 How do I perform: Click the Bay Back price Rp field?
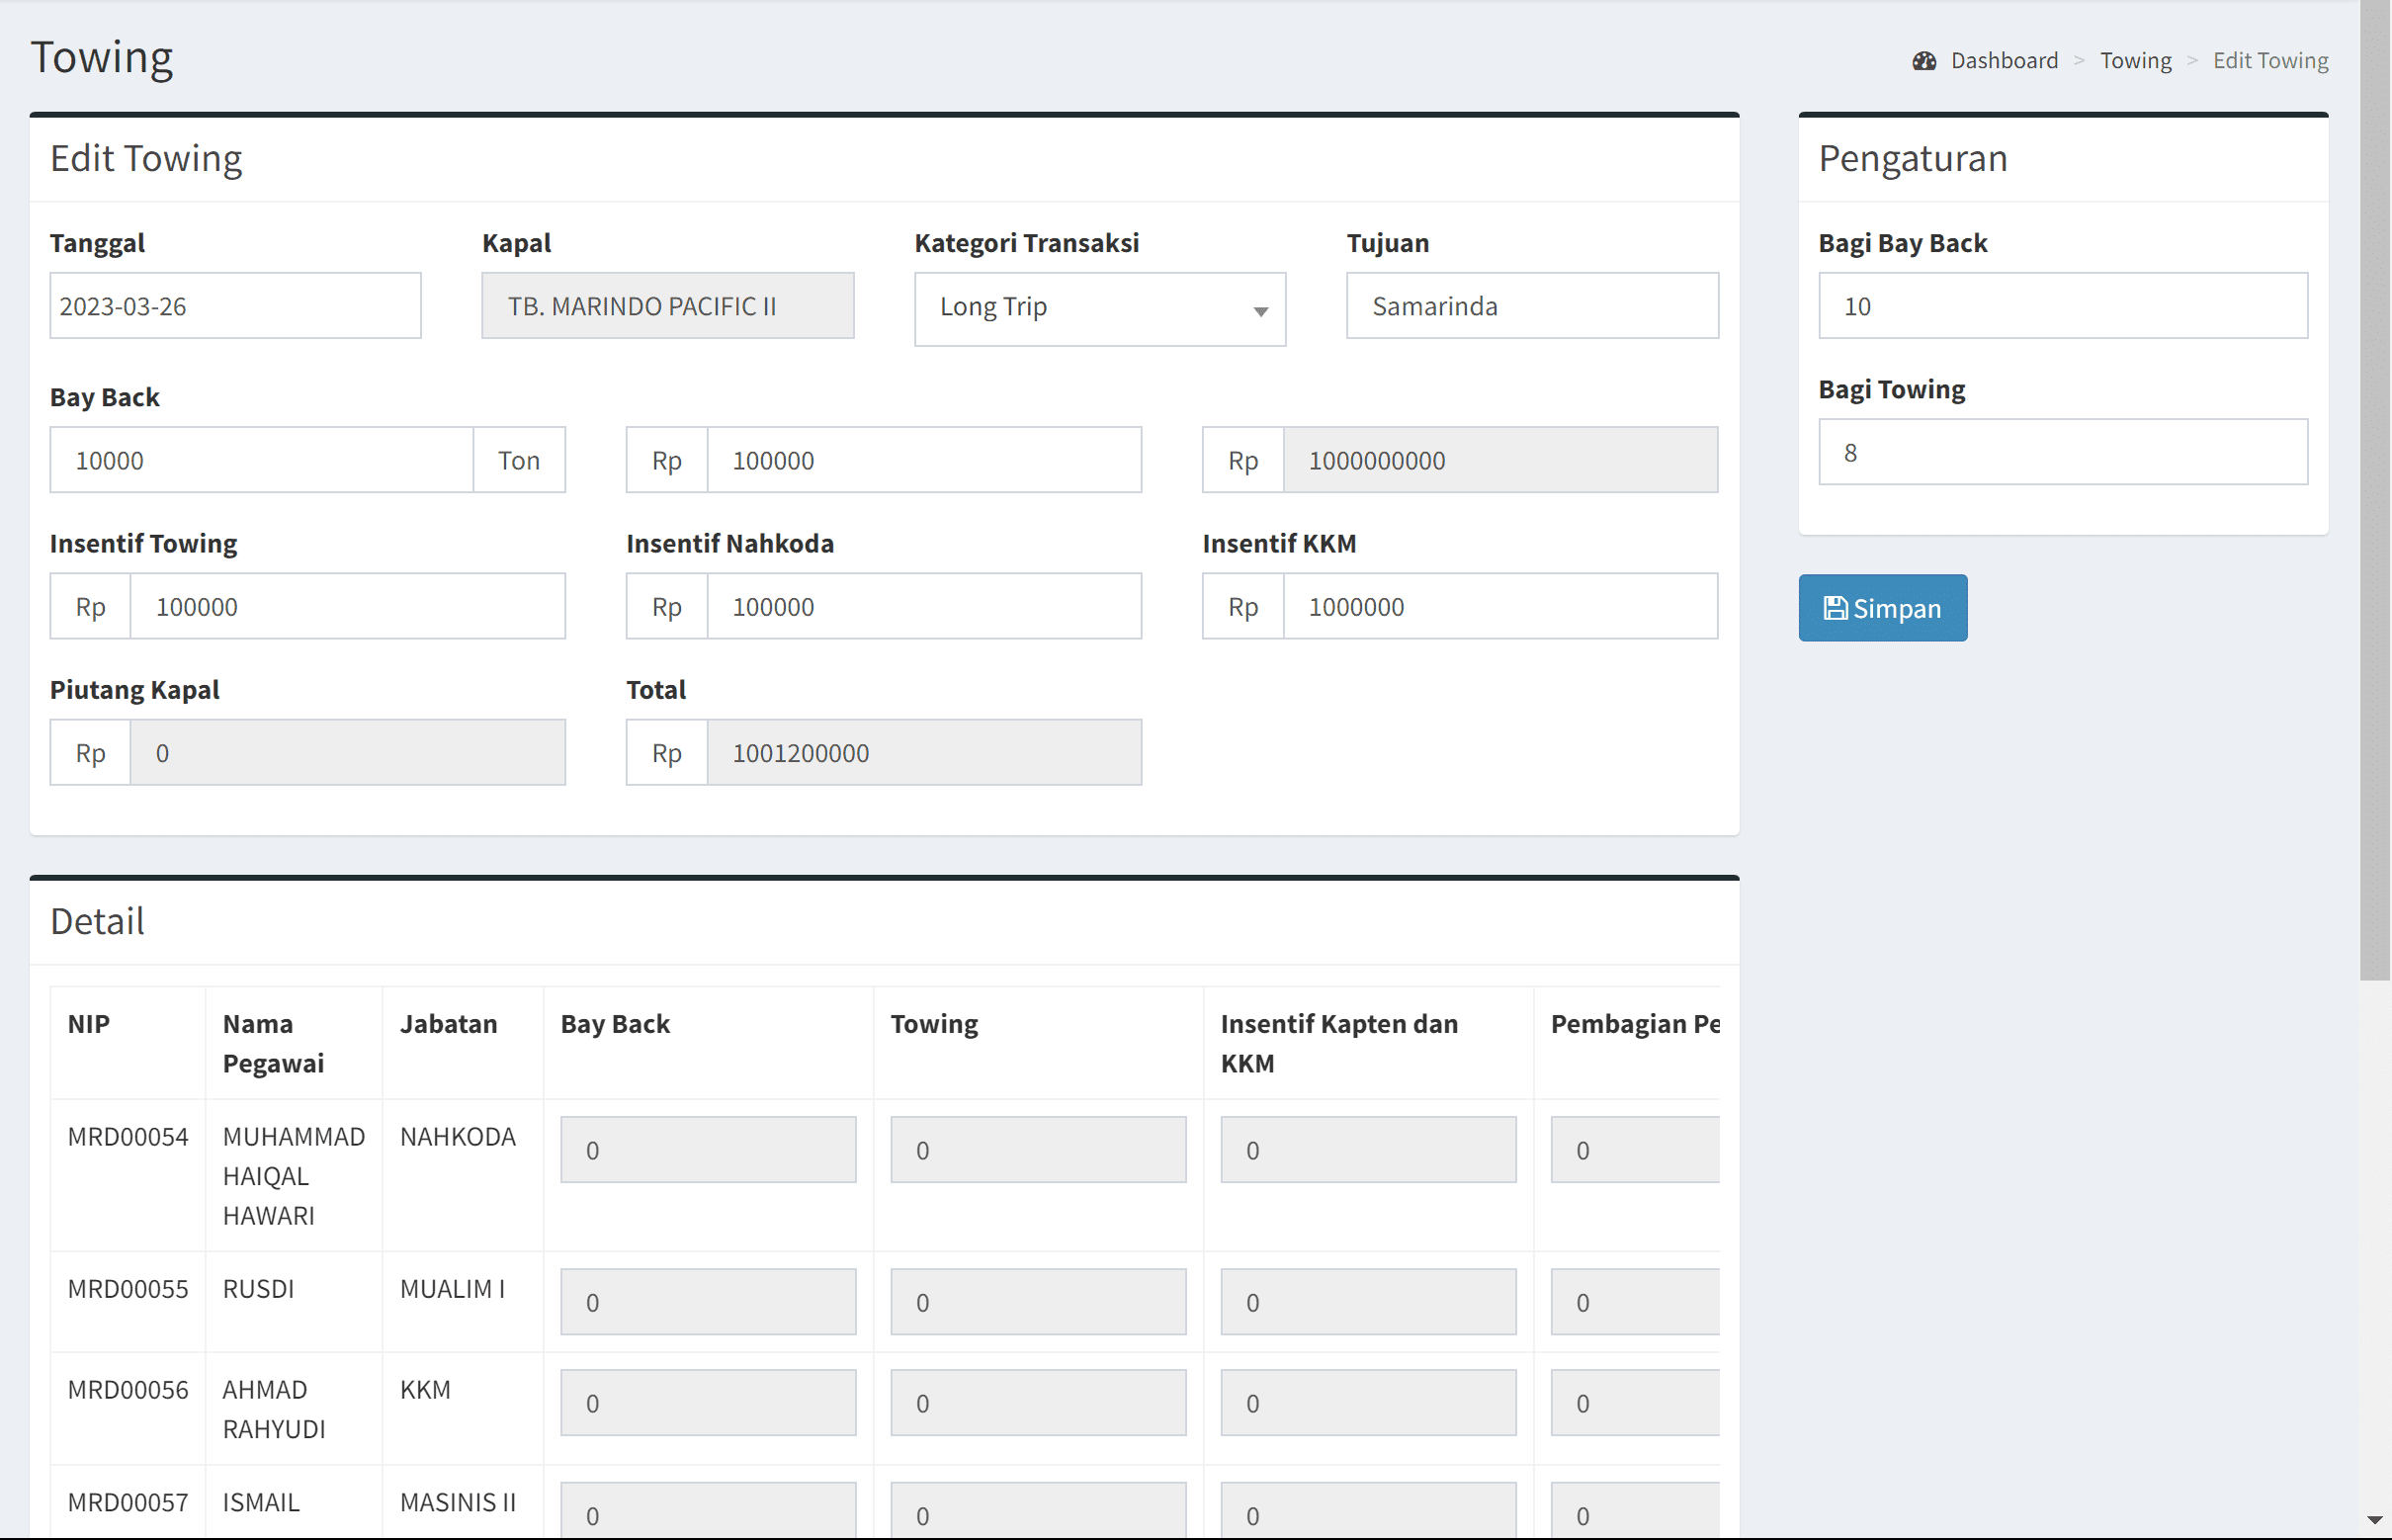pos(923,460)
